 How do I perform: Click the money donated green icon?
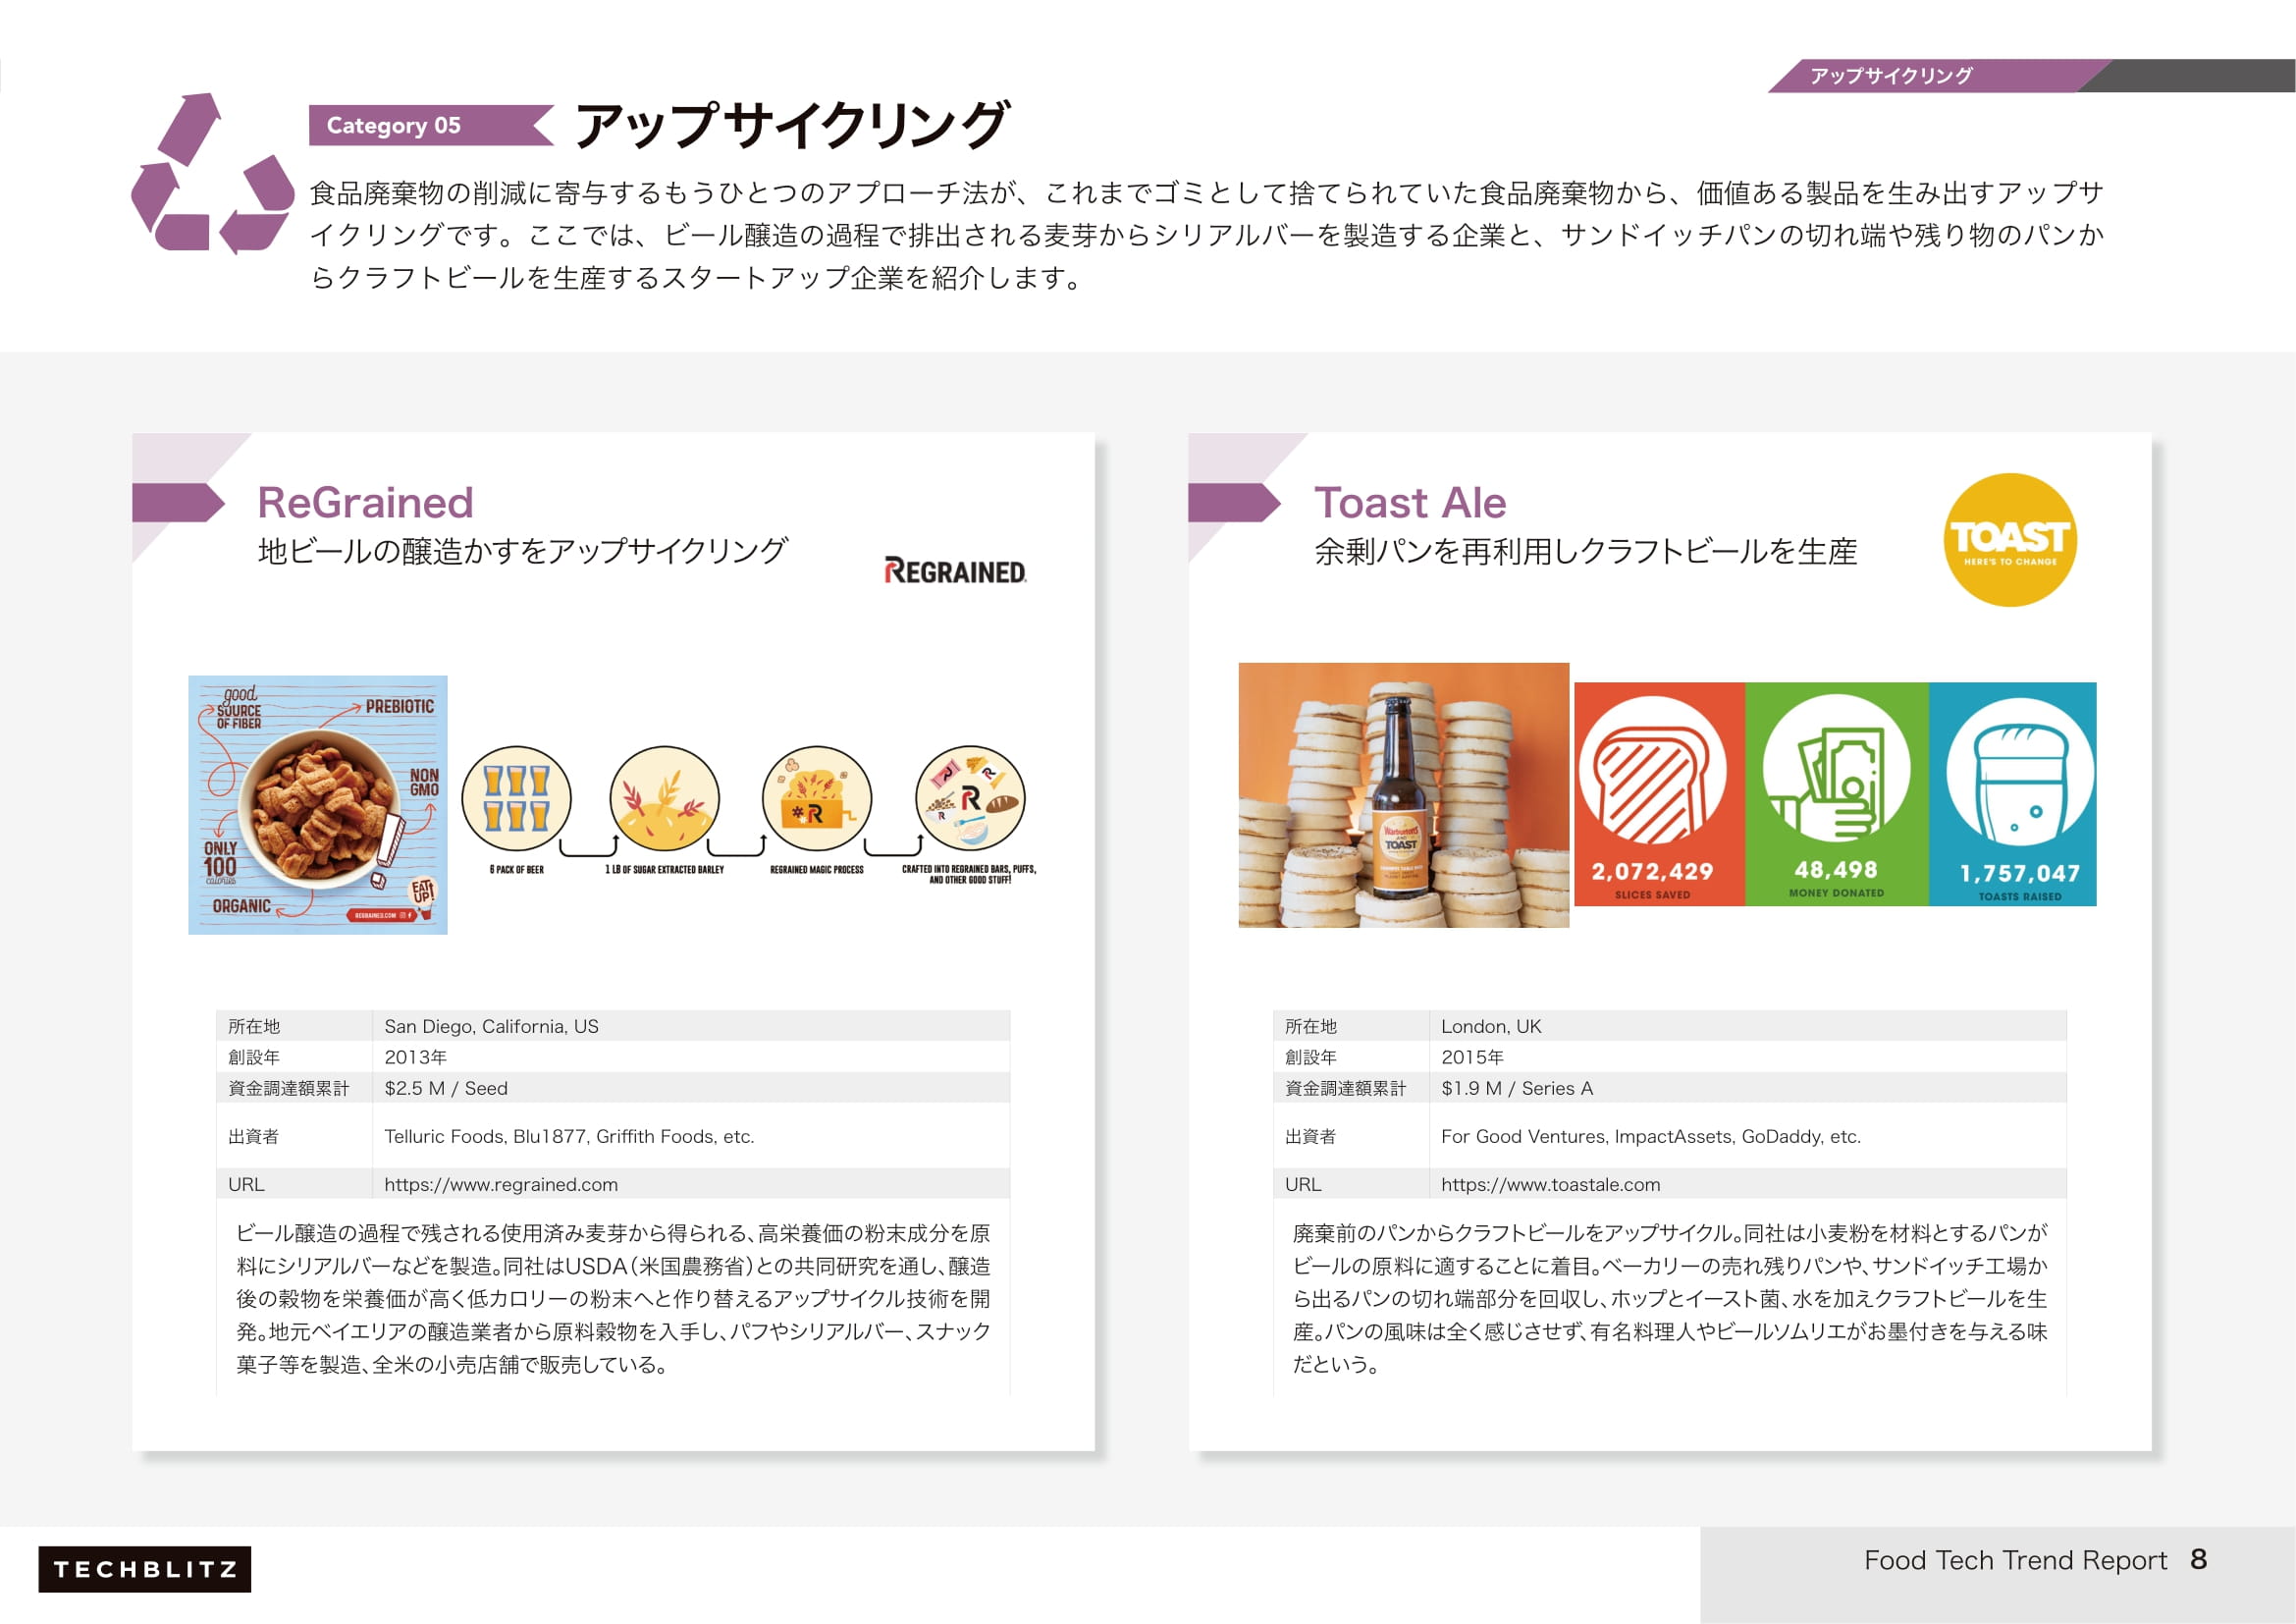pyautogui.click(x=1836, y=768)
